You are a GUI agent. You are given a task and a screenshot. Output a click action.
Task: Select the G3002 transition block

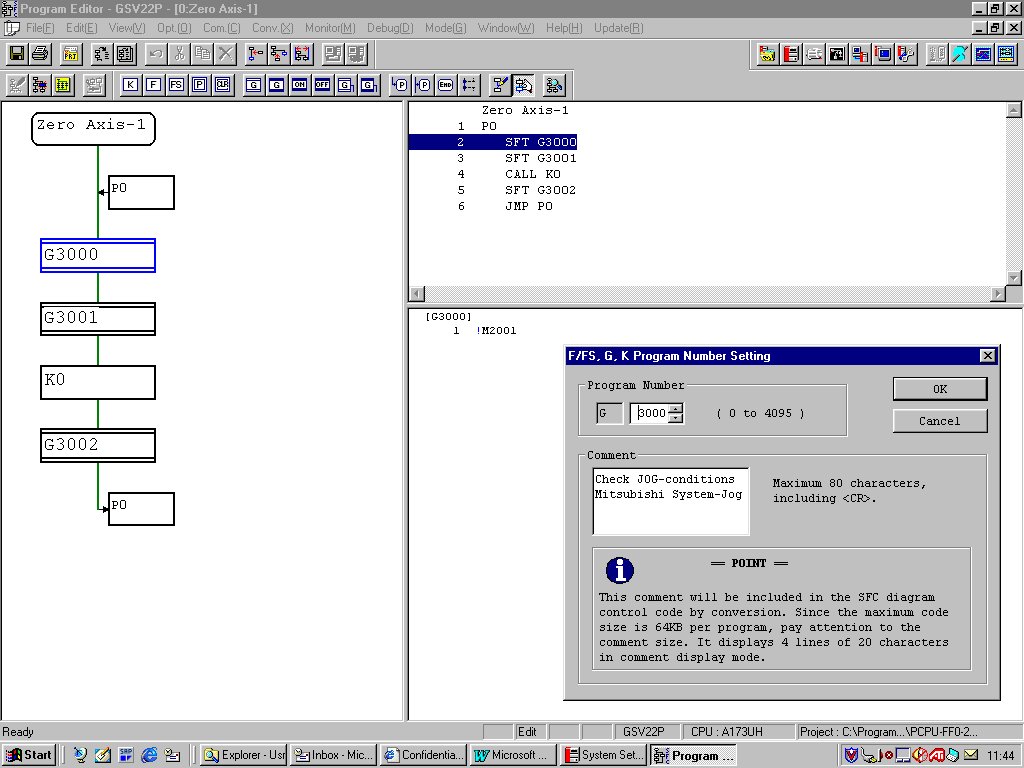pos(98,445)
